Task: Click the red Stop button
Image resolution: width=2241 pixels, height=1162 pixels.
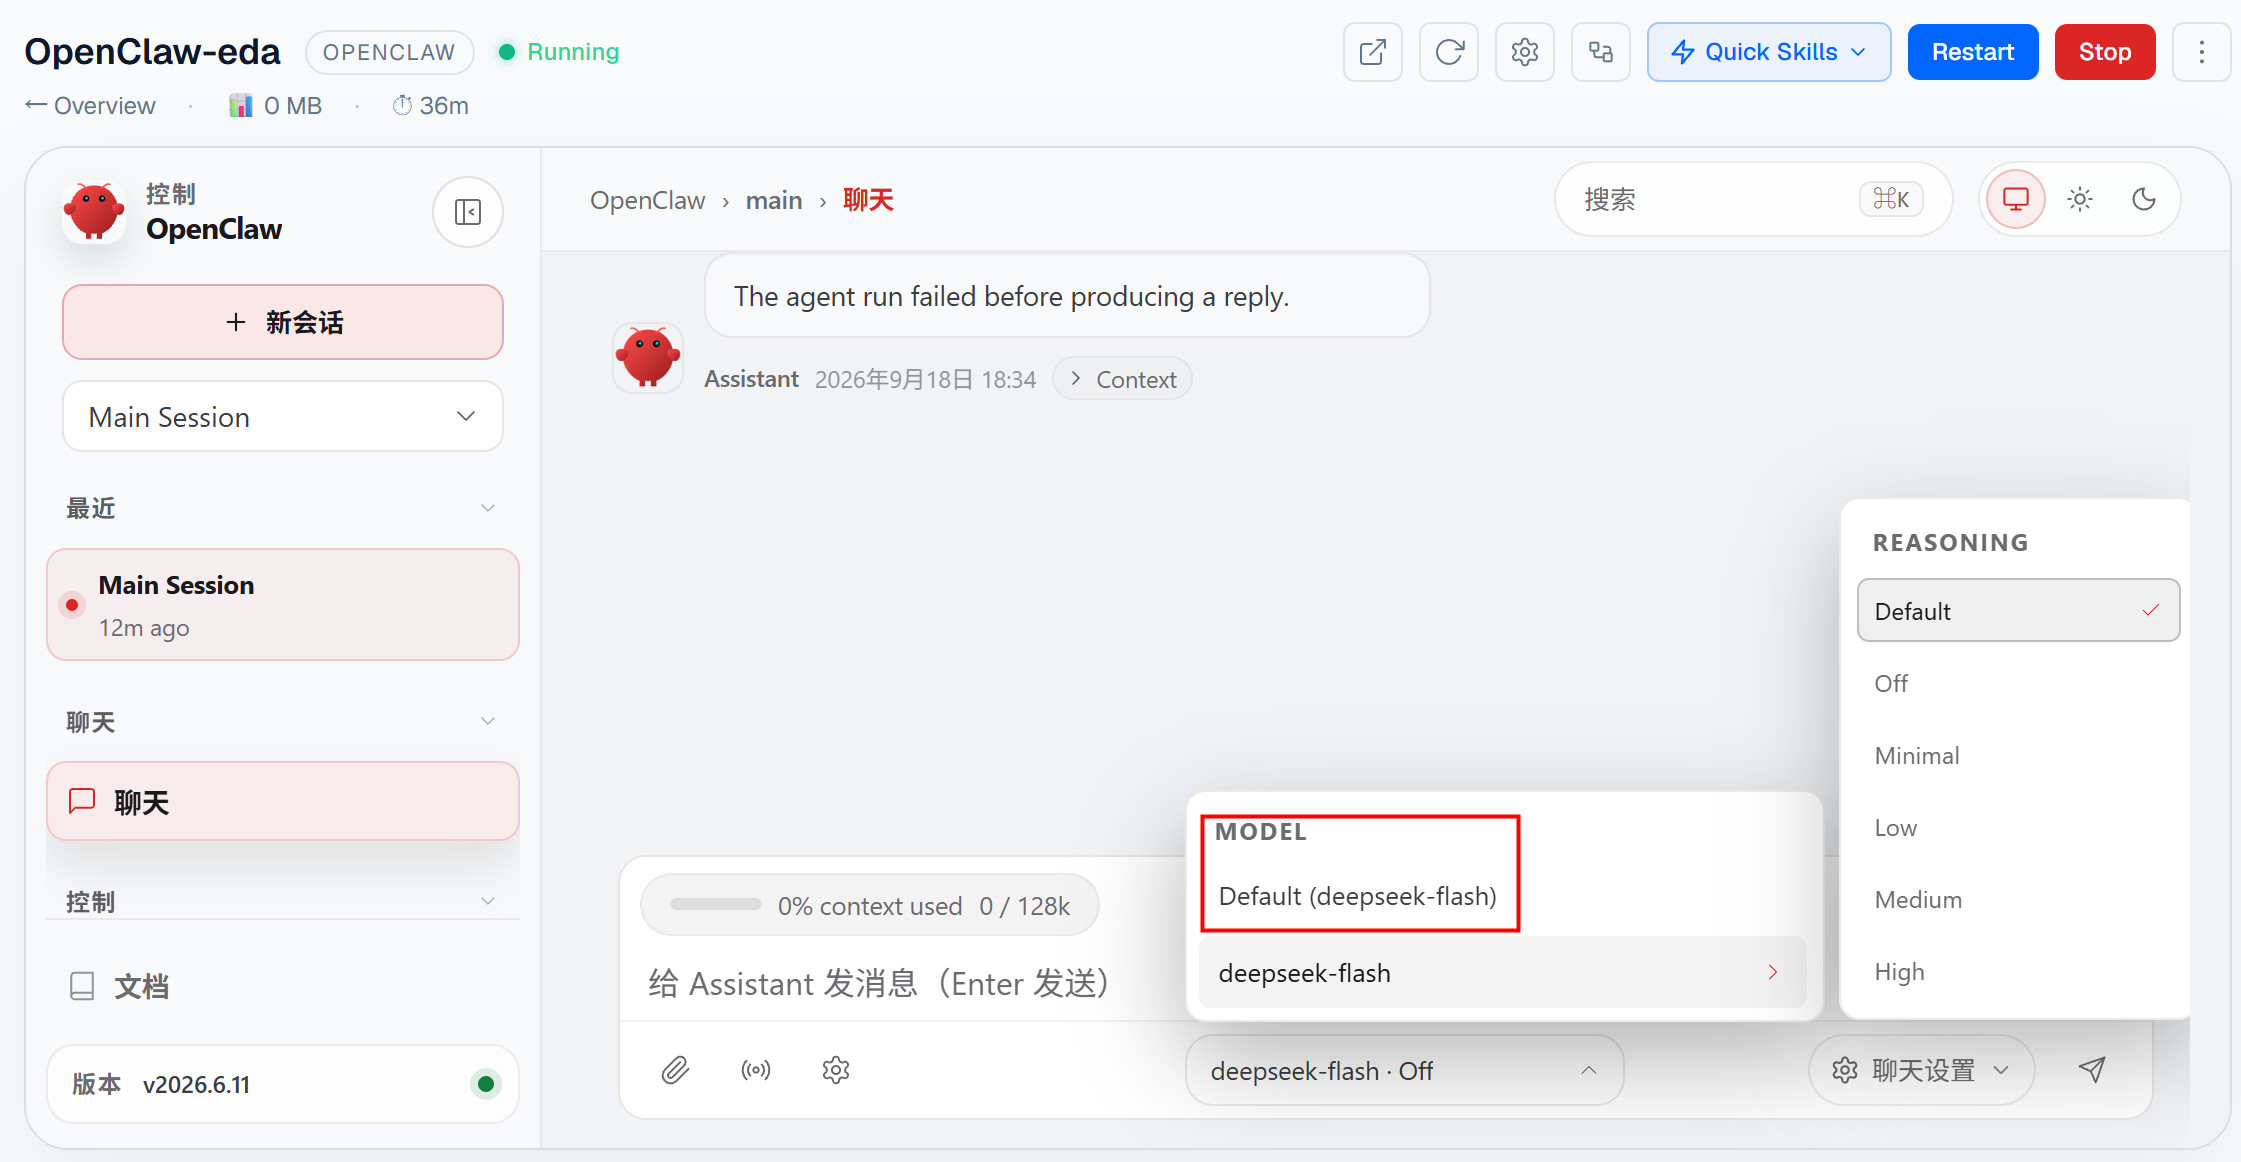Action: pyautogui.click(x=2104, y=52)
